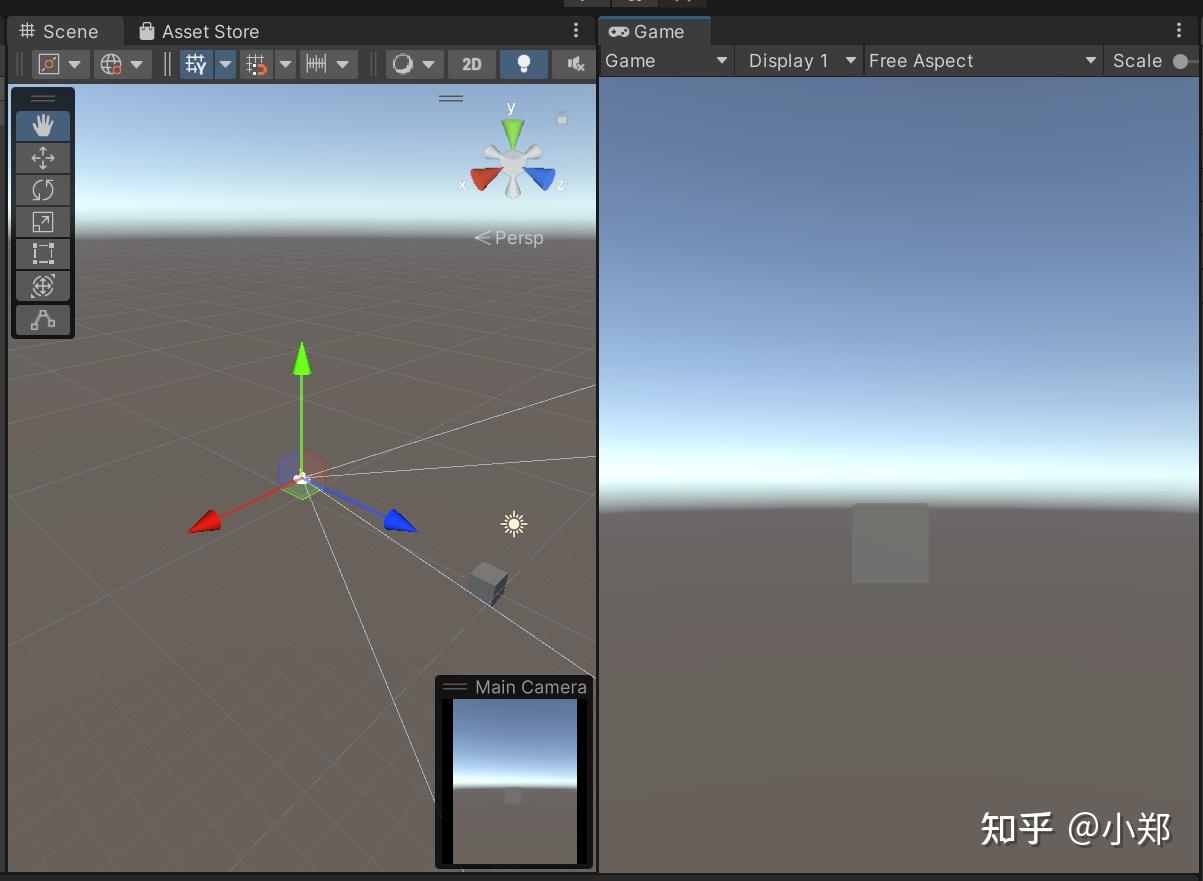1203x881 pixels.
Task: Open the Game view mode dropdown
Action: click(x=666, y=61)
